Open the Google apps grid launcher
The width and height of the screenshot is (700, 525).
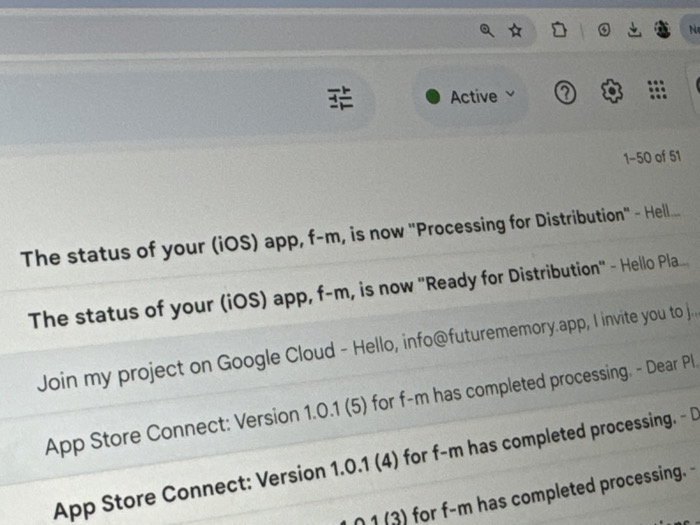pyautogui.click(x=657, y=90)
